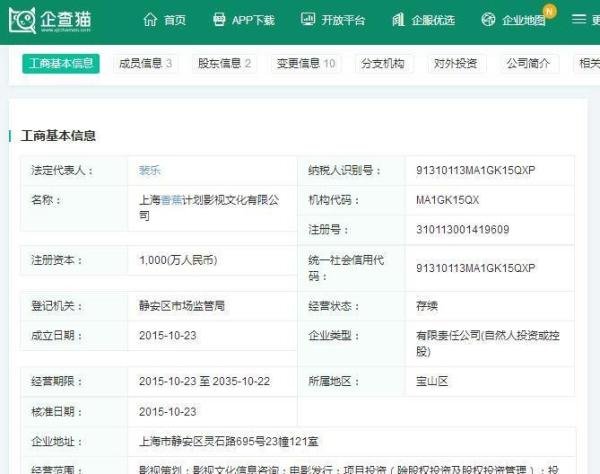This screenshot has height=474, width=600.
Task: Click the 注册号 label
Action: click(x=328, y=230)
